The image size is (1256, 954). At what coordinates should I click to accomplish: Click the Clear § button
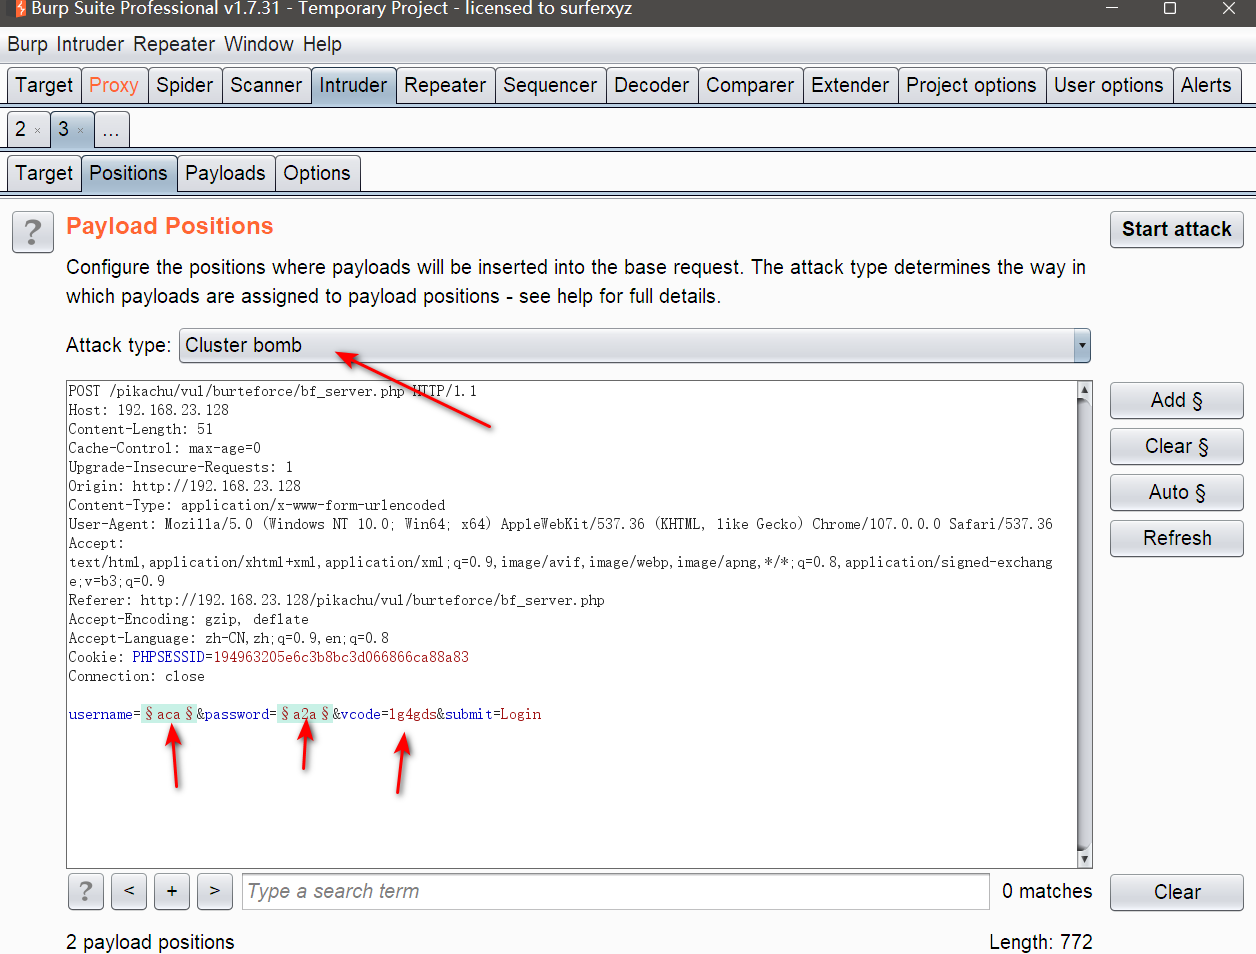tap(1176, 446)
